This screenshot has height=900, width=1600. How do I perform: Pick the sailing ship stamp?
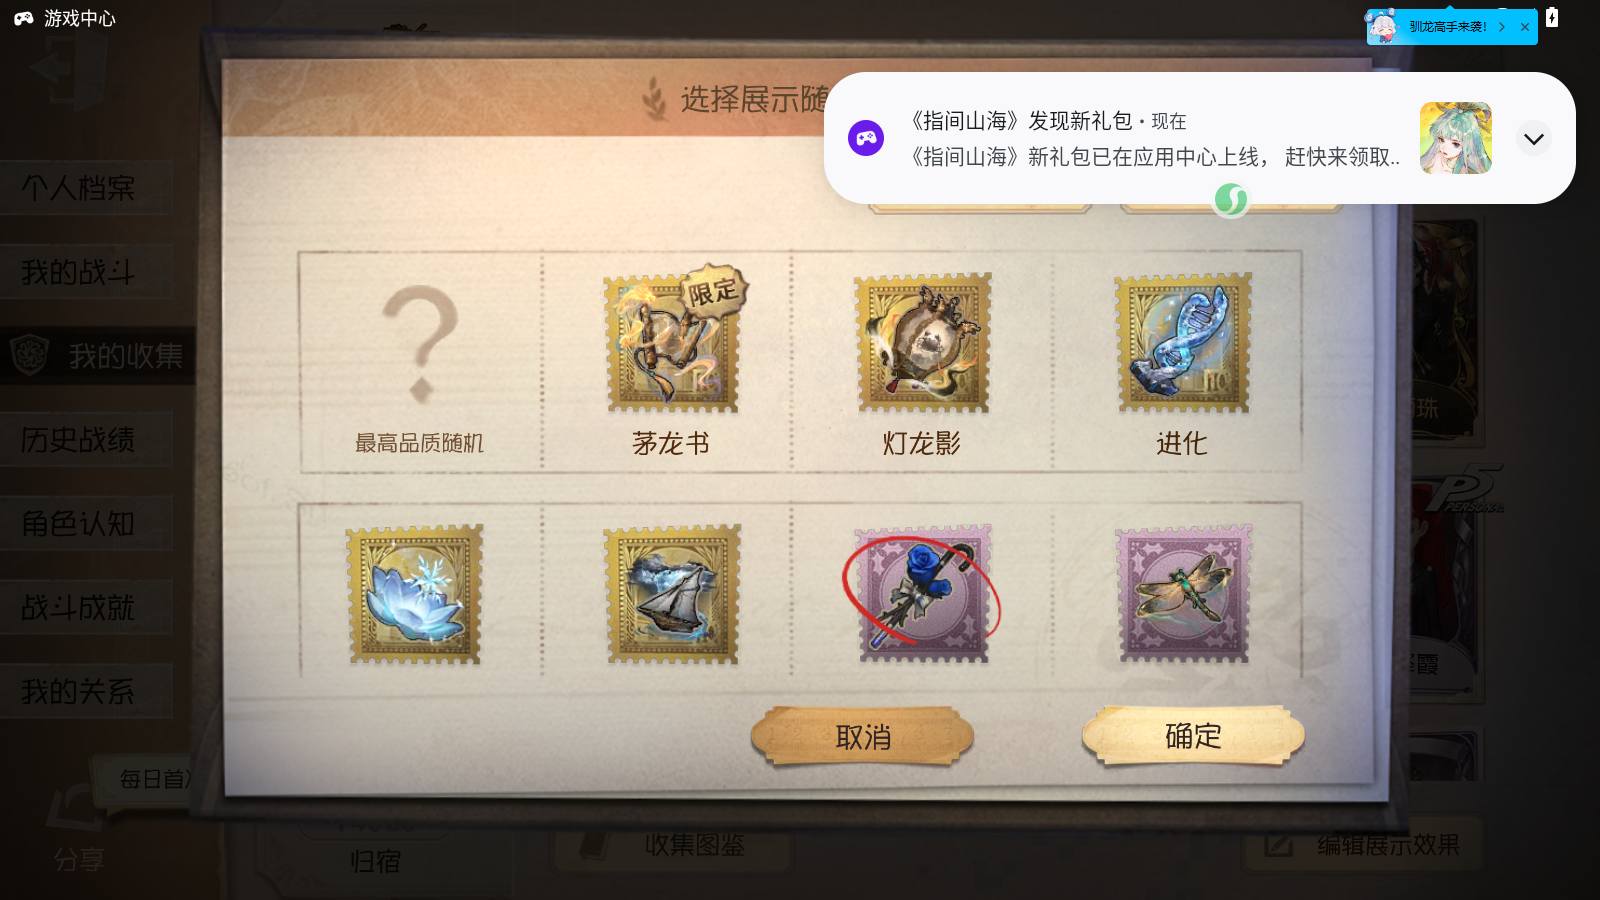pos(673,594)
